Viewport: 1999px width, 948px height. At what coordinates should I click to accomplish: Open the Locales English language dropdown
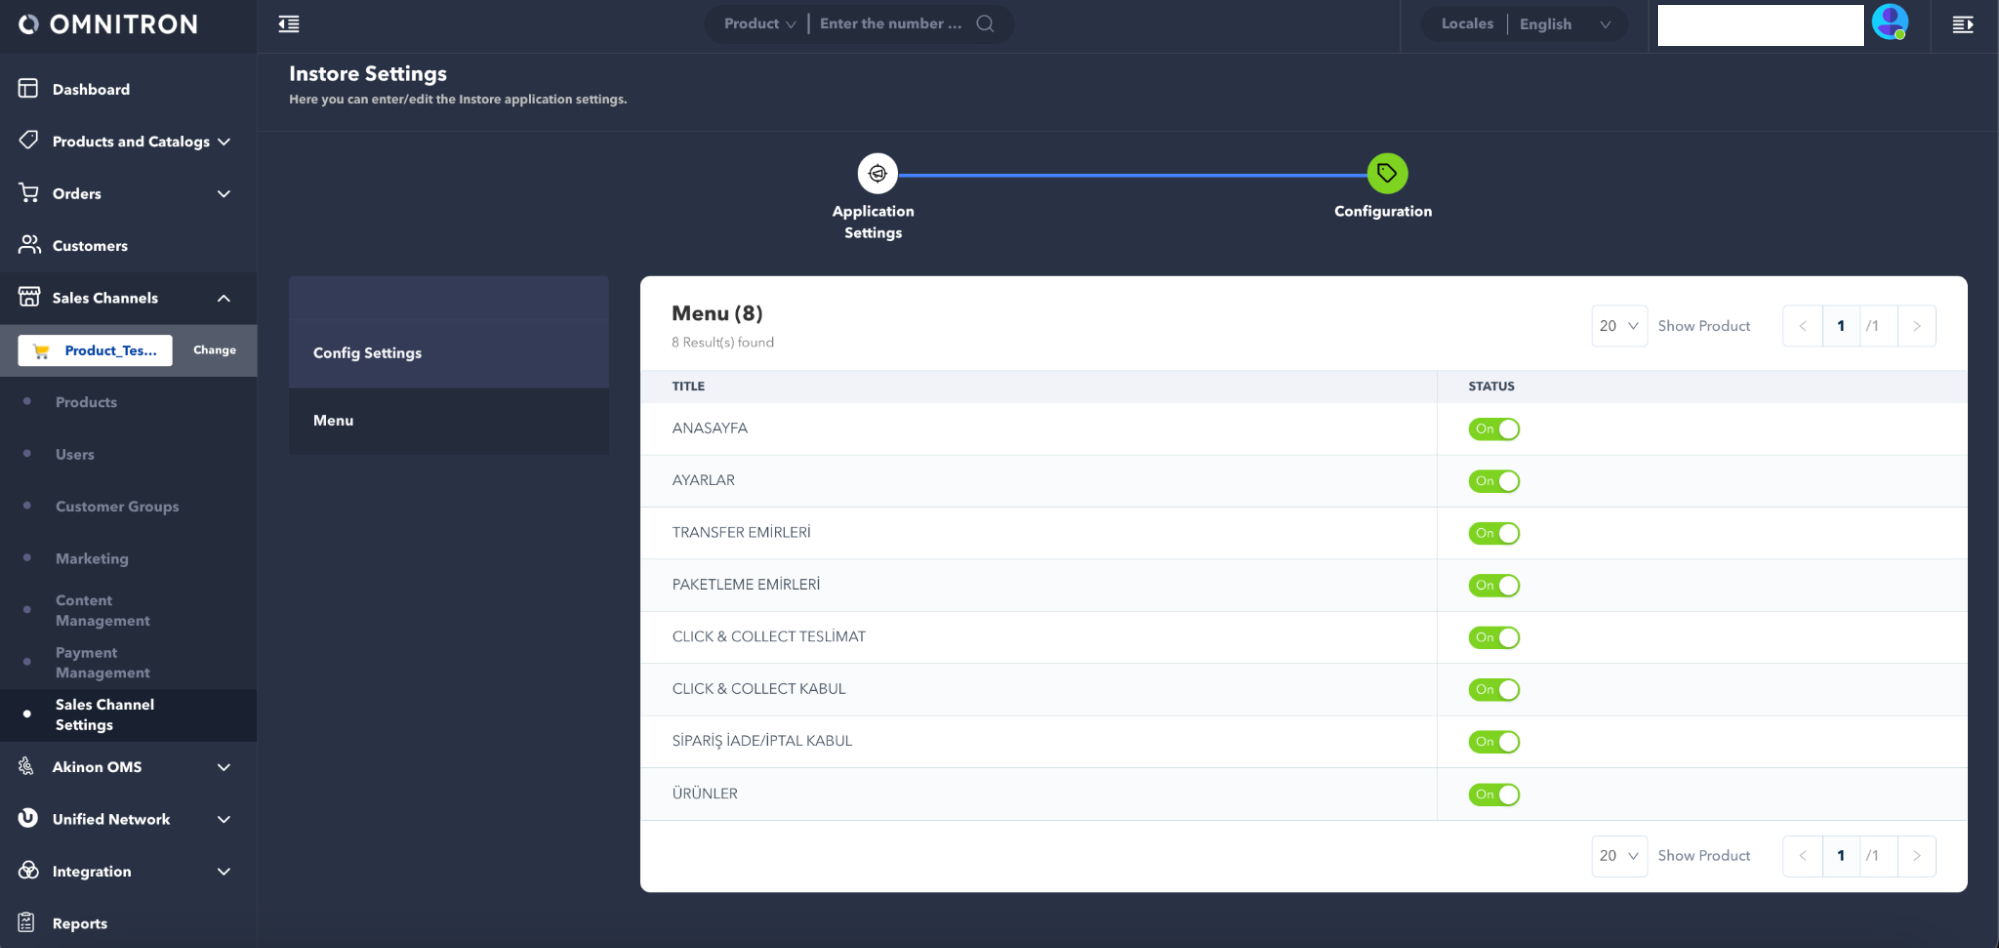tap(1564, 24)
